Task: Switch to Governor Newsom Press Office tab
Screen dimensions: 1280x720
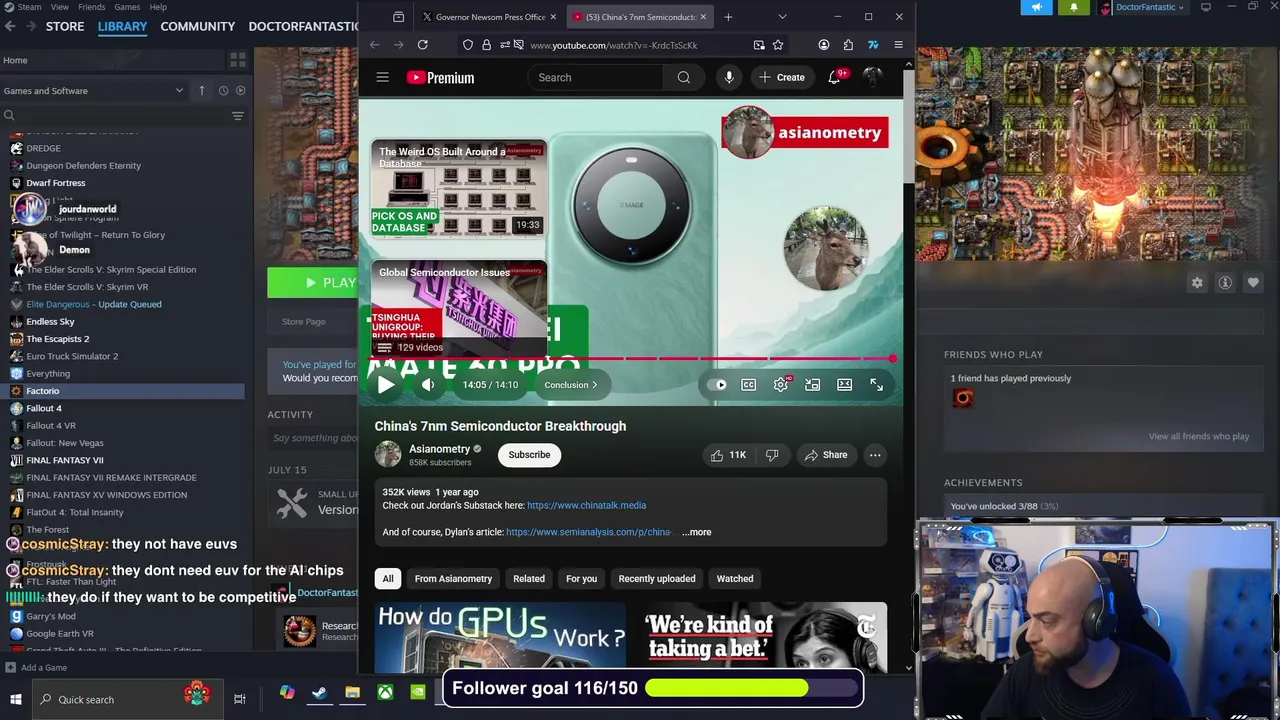Action: 487,17
